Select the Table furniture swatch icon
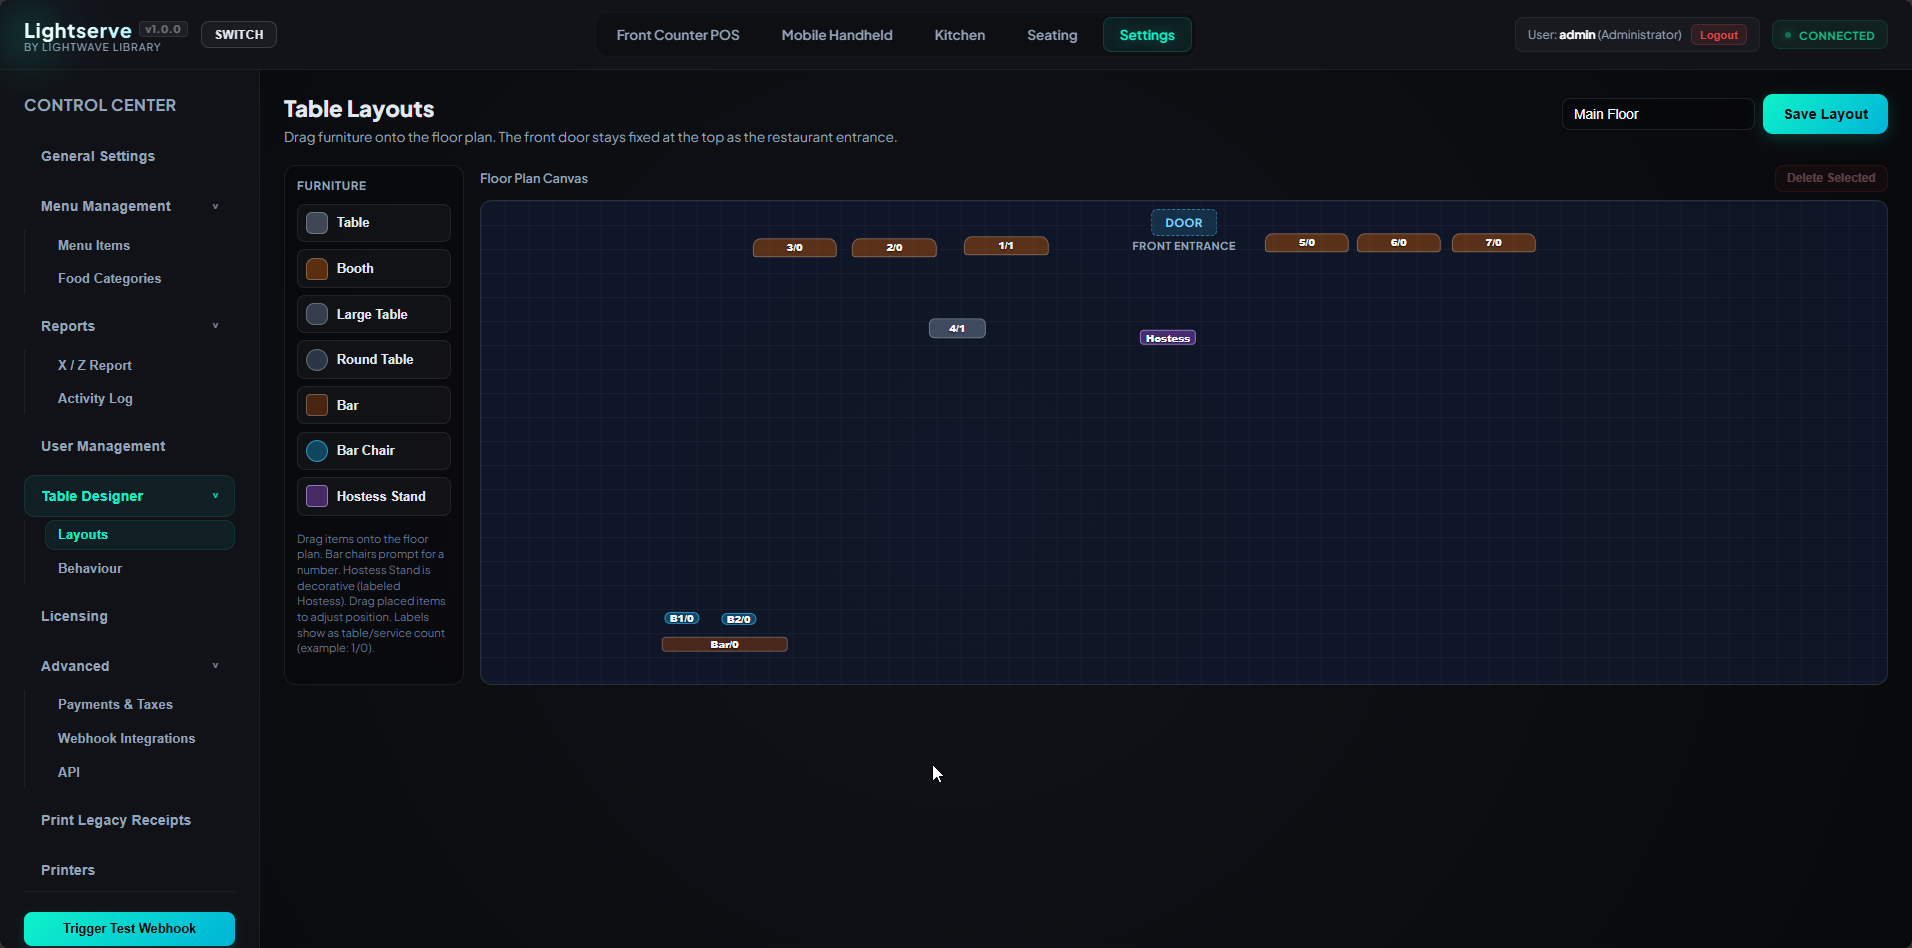The width and height of the screenshot is (1912, 948). [317, 223]
